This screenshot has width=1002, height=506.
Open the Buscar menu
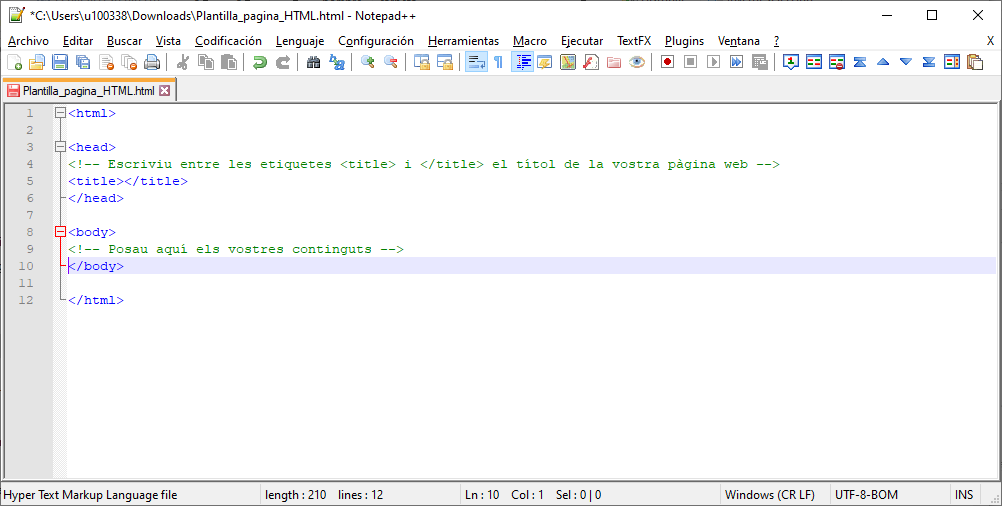click(x=125, y=41)
